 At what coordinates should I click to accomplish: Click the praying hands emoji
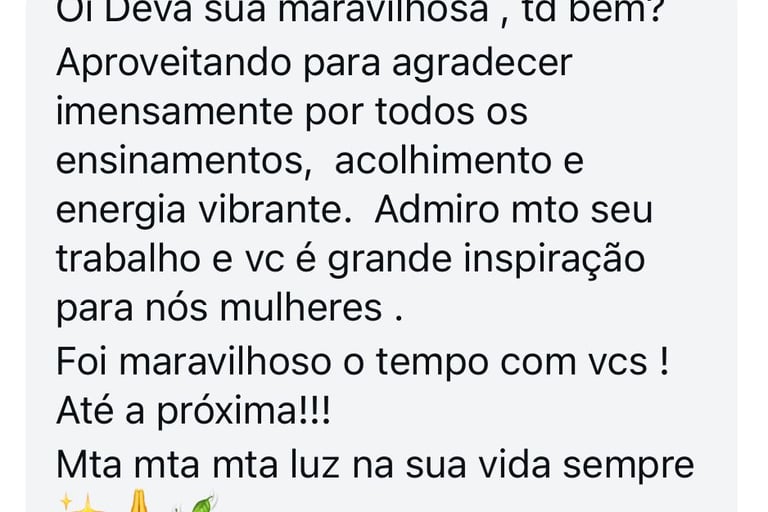click(138, 503)
